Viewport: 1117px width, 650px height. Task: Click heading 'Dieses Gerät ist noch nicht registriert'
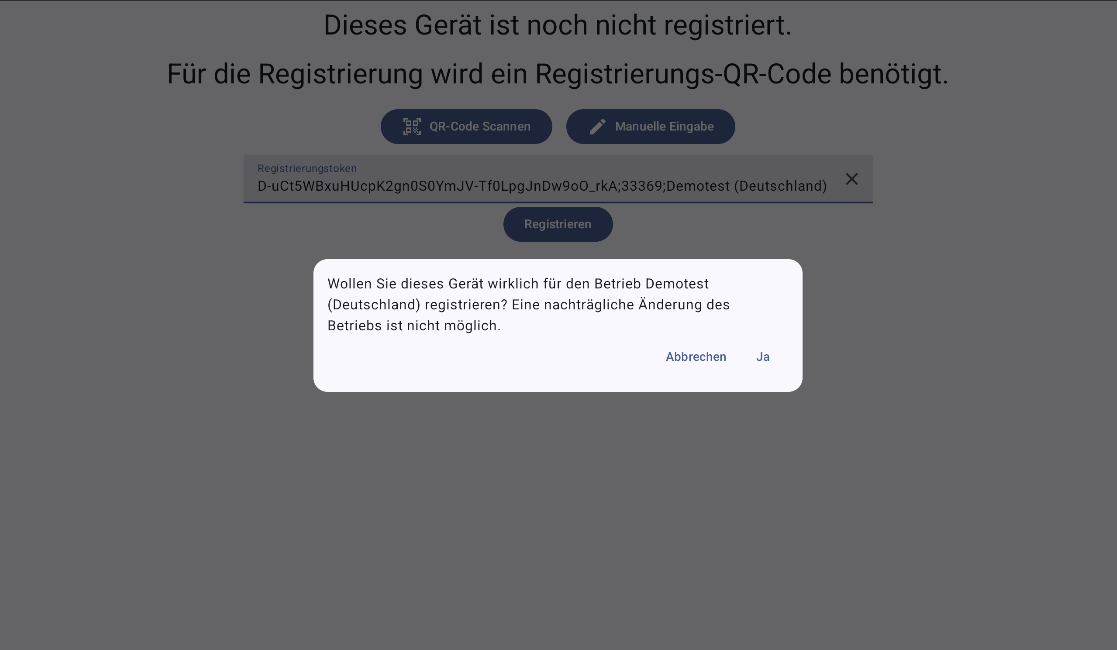(x=558, y=25)
